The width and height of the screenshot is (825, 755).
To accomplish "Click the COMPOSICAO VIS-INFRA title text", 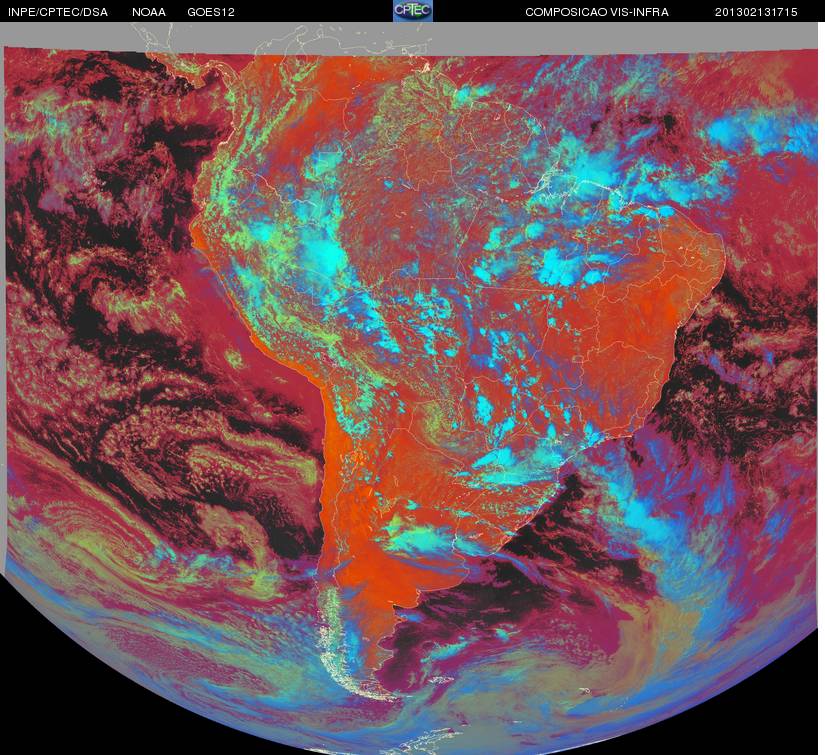I will pyautogui.click(x=597, y=12).
